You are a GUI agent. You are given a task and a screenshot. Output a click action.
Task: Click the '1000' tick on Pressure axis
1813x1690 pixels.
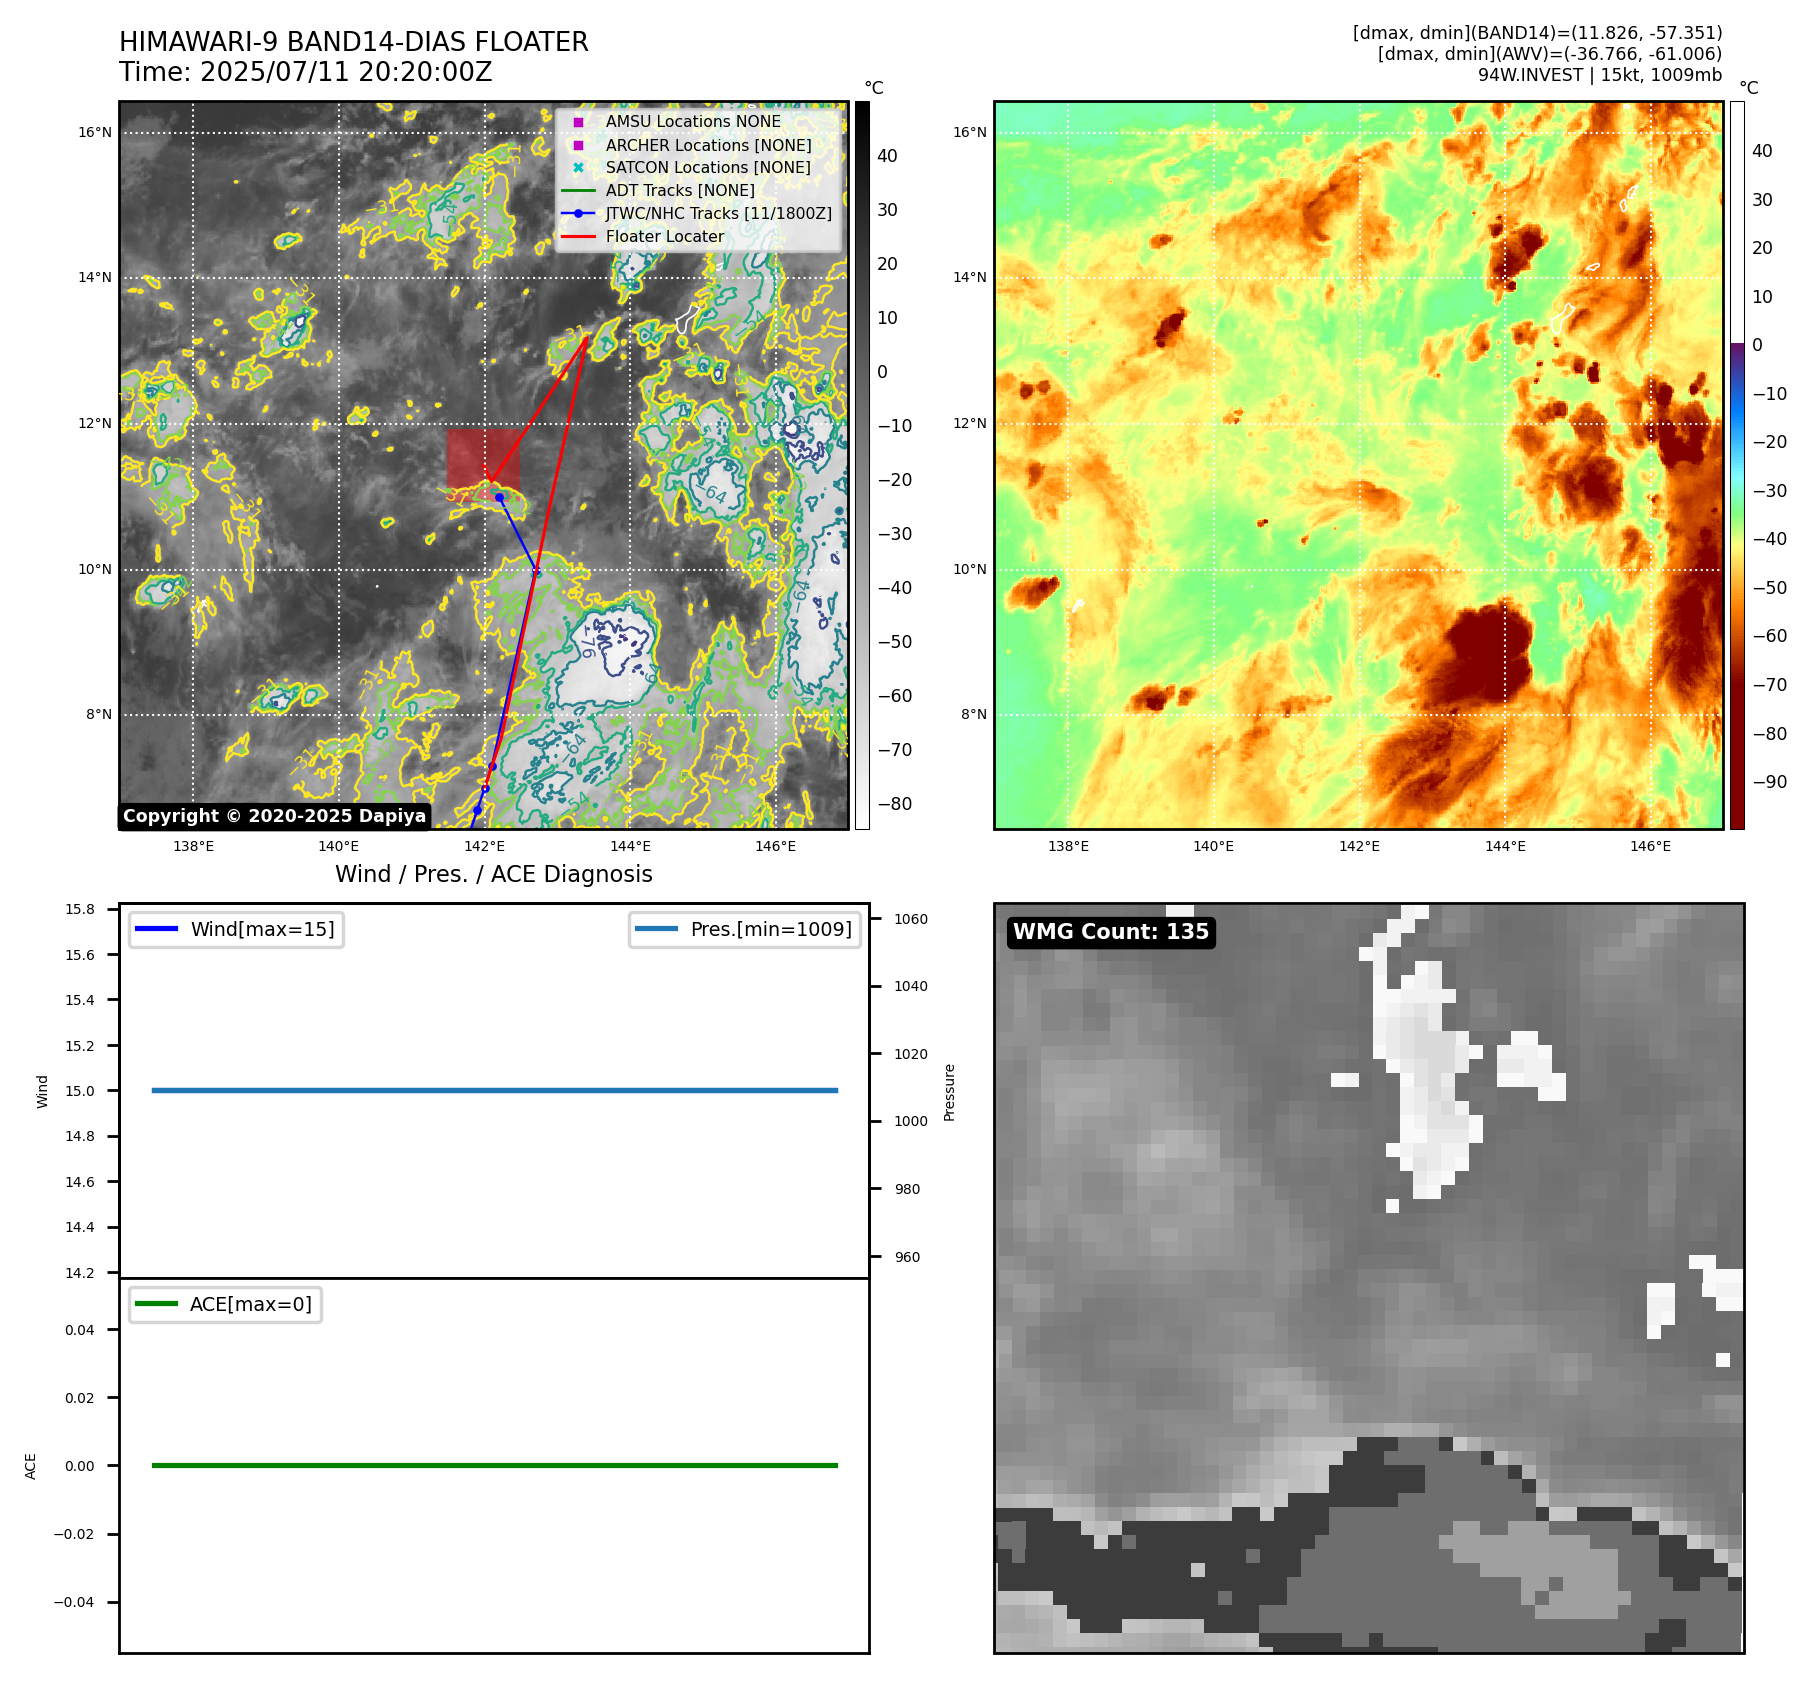pyautogui.click(x=911, y=1121)
